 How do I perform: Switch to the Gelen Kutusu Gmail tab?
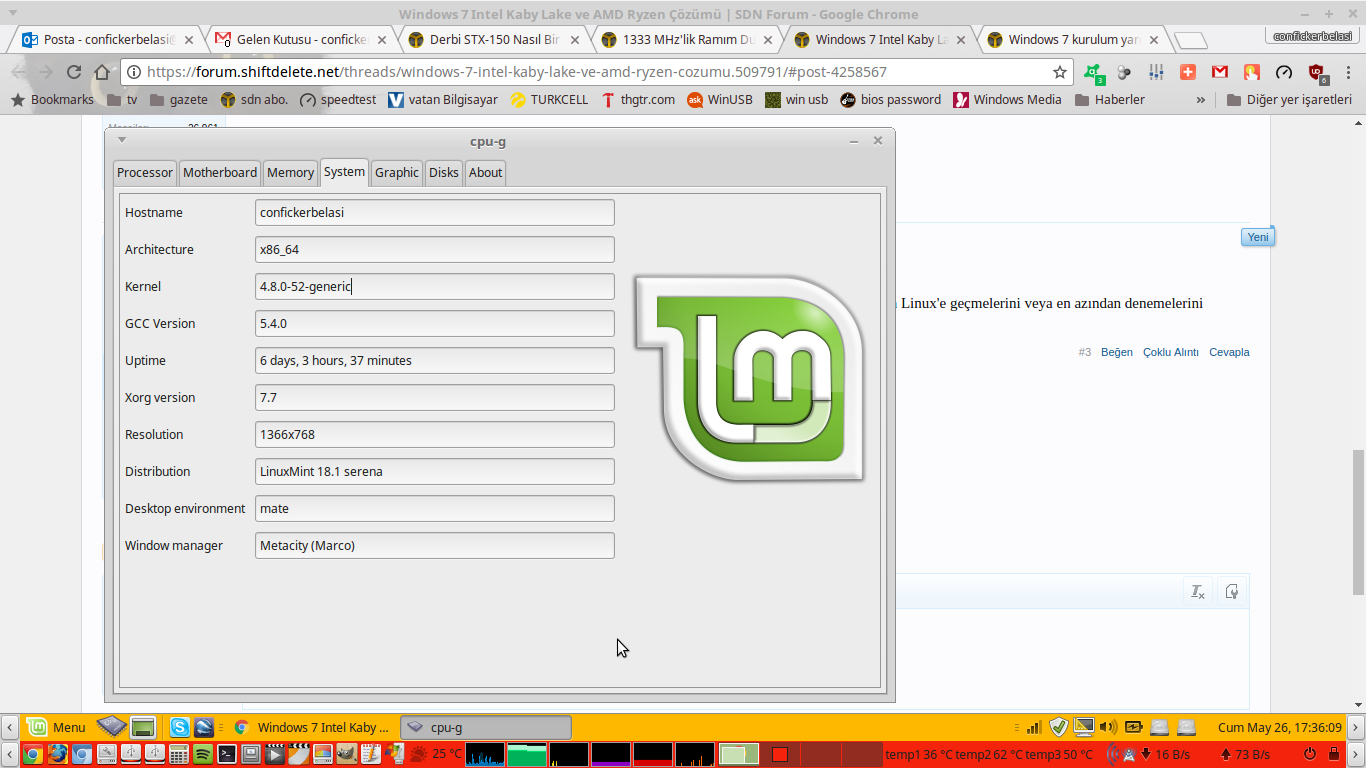[x=301, y=40]
